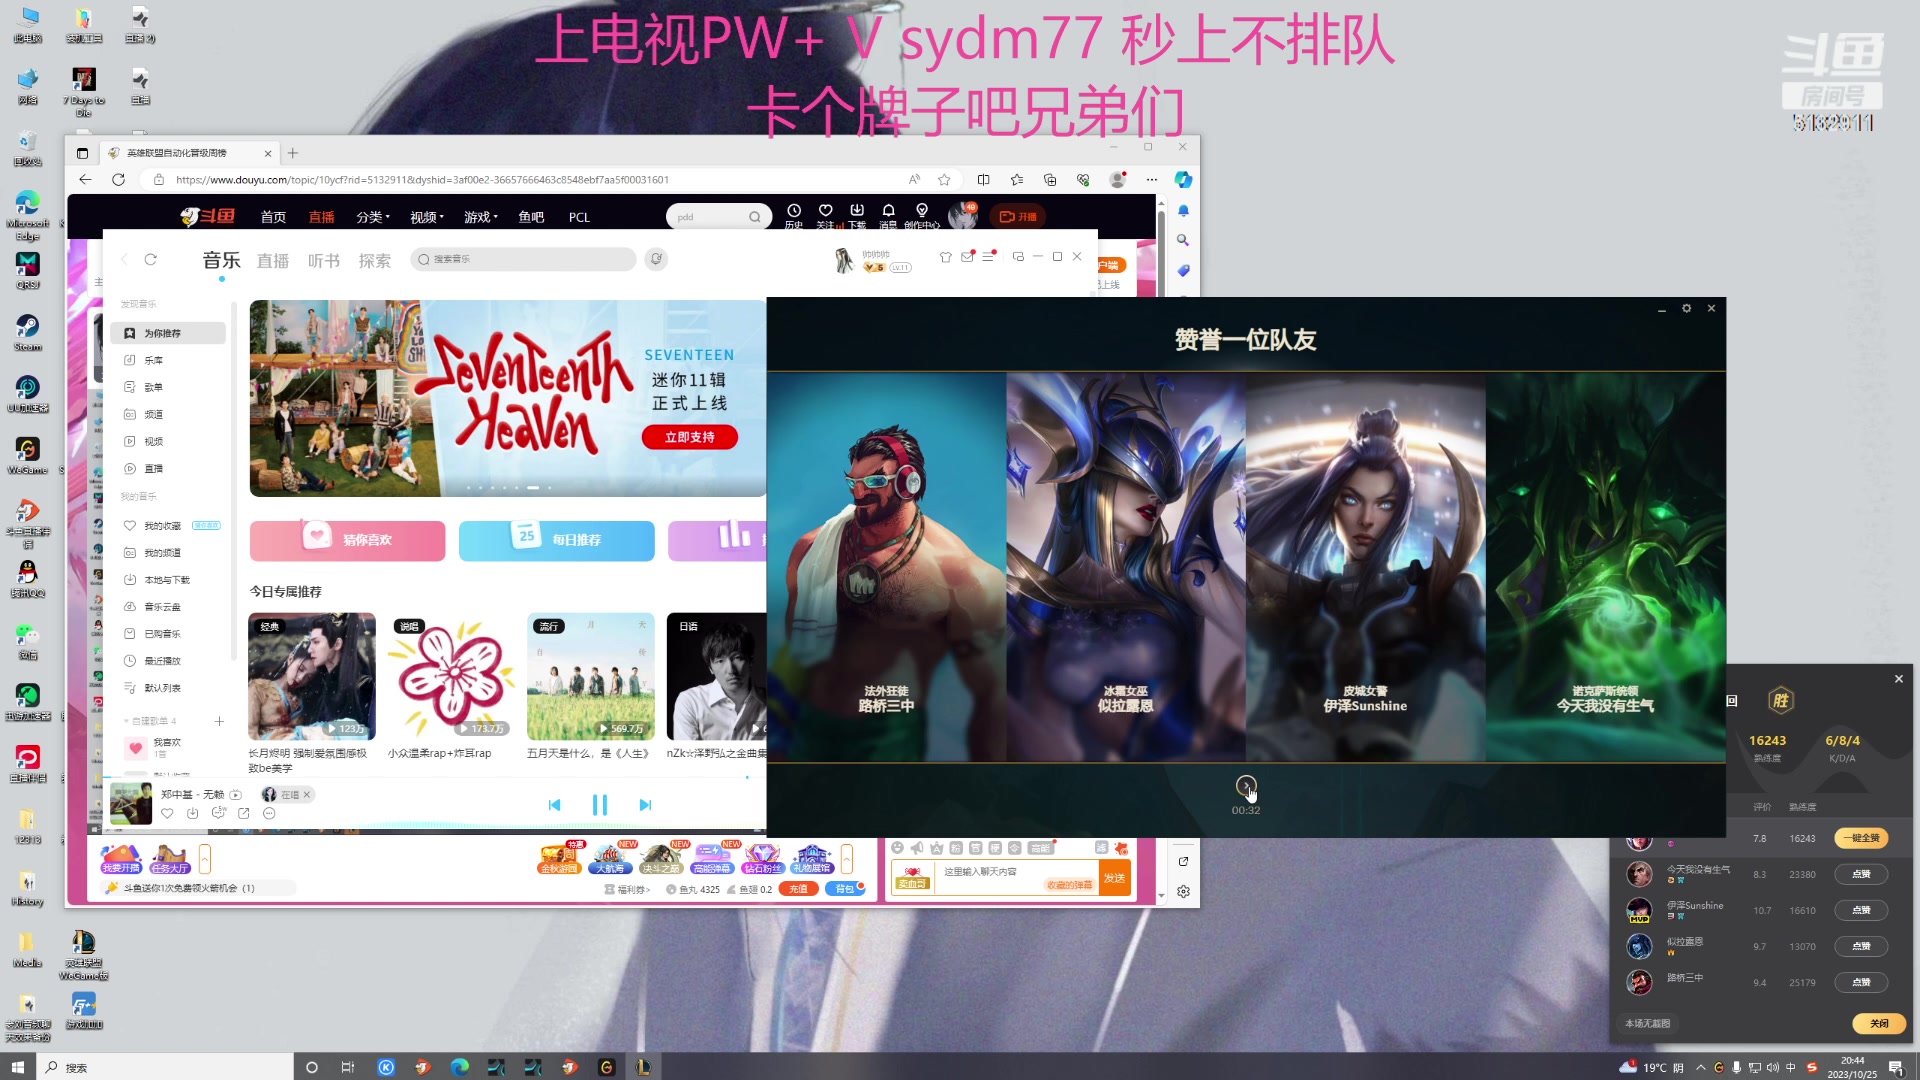Click the Edge favorites star icon
1920x1080 pixels.
pyautogui.click(x=944, y=180)
